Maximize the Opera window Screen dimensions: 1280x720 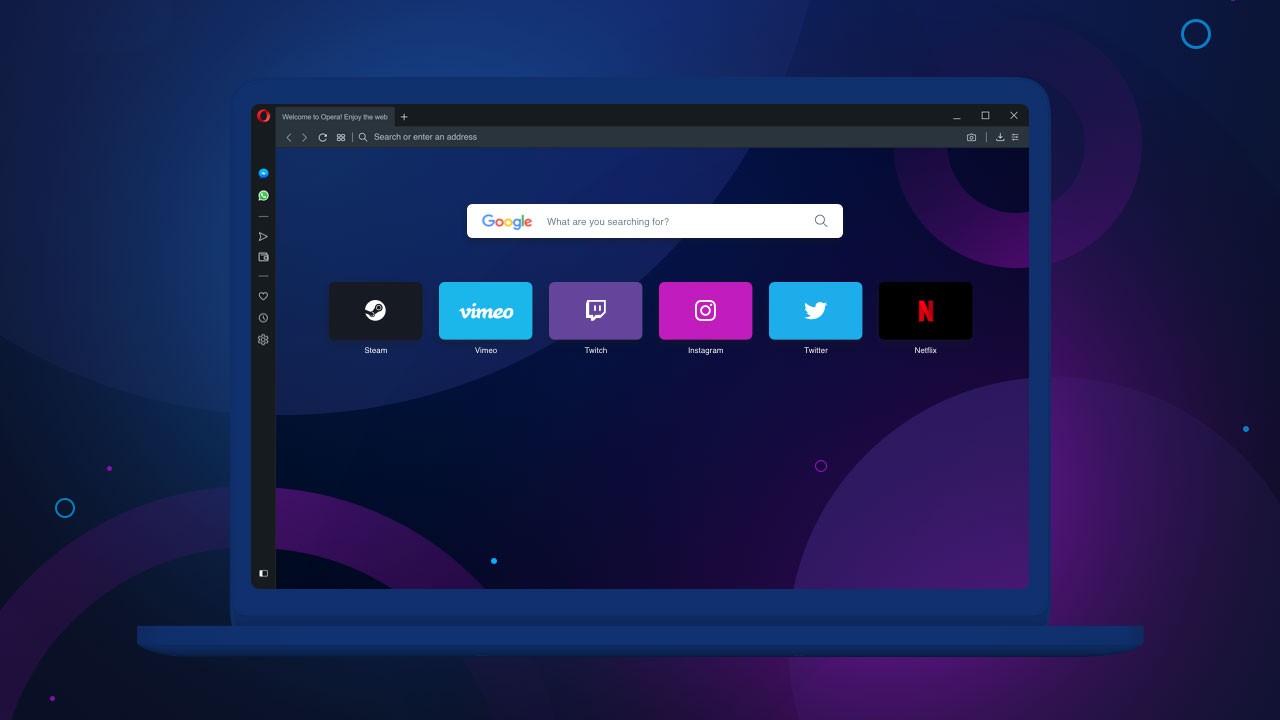985,116
